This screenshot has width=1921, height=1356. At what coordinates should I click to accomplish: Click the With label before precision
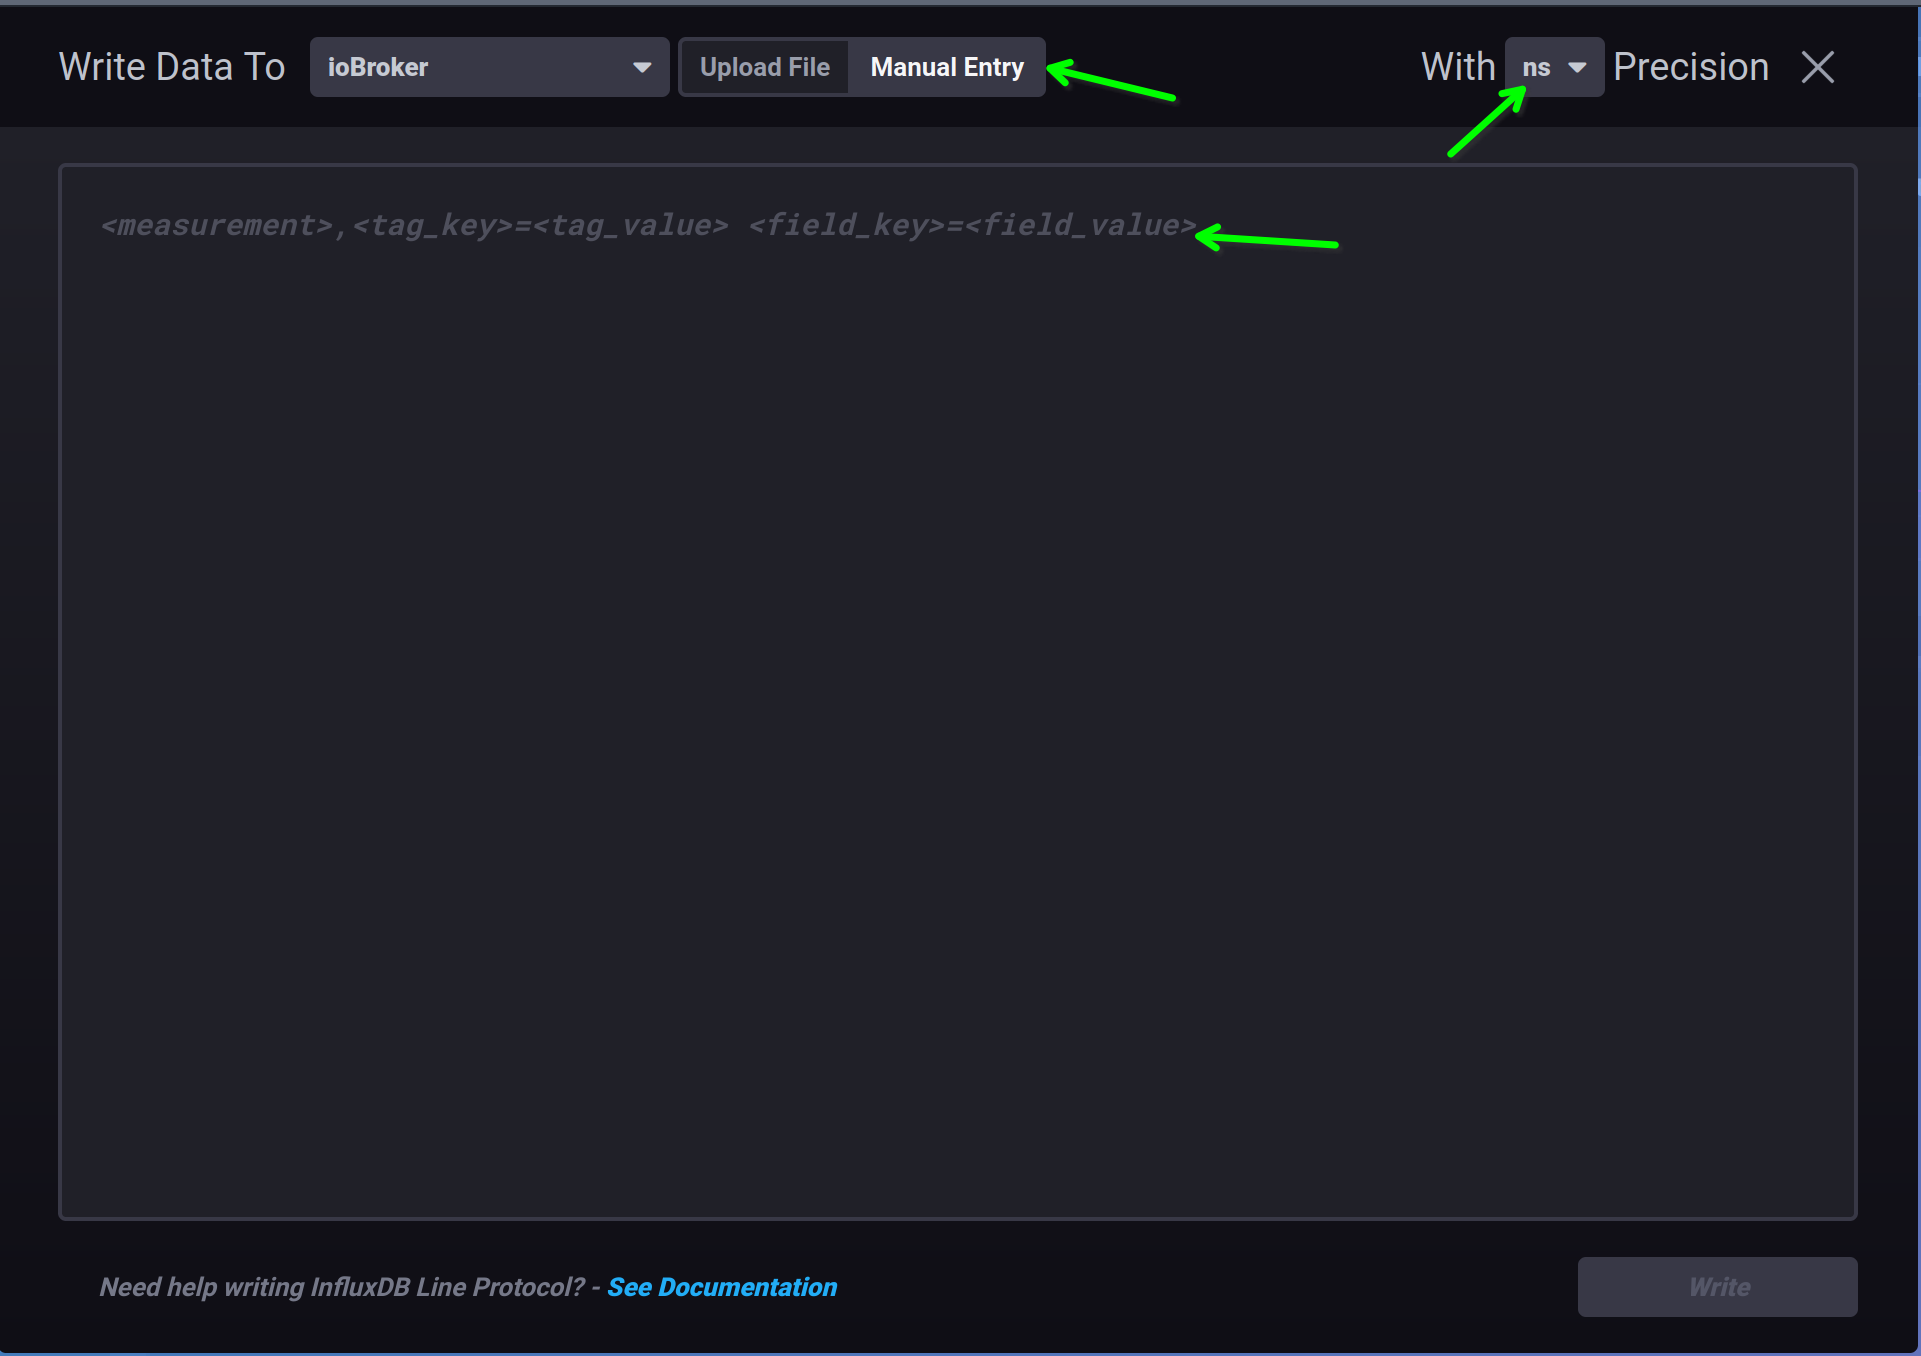tap(1457, 67)
